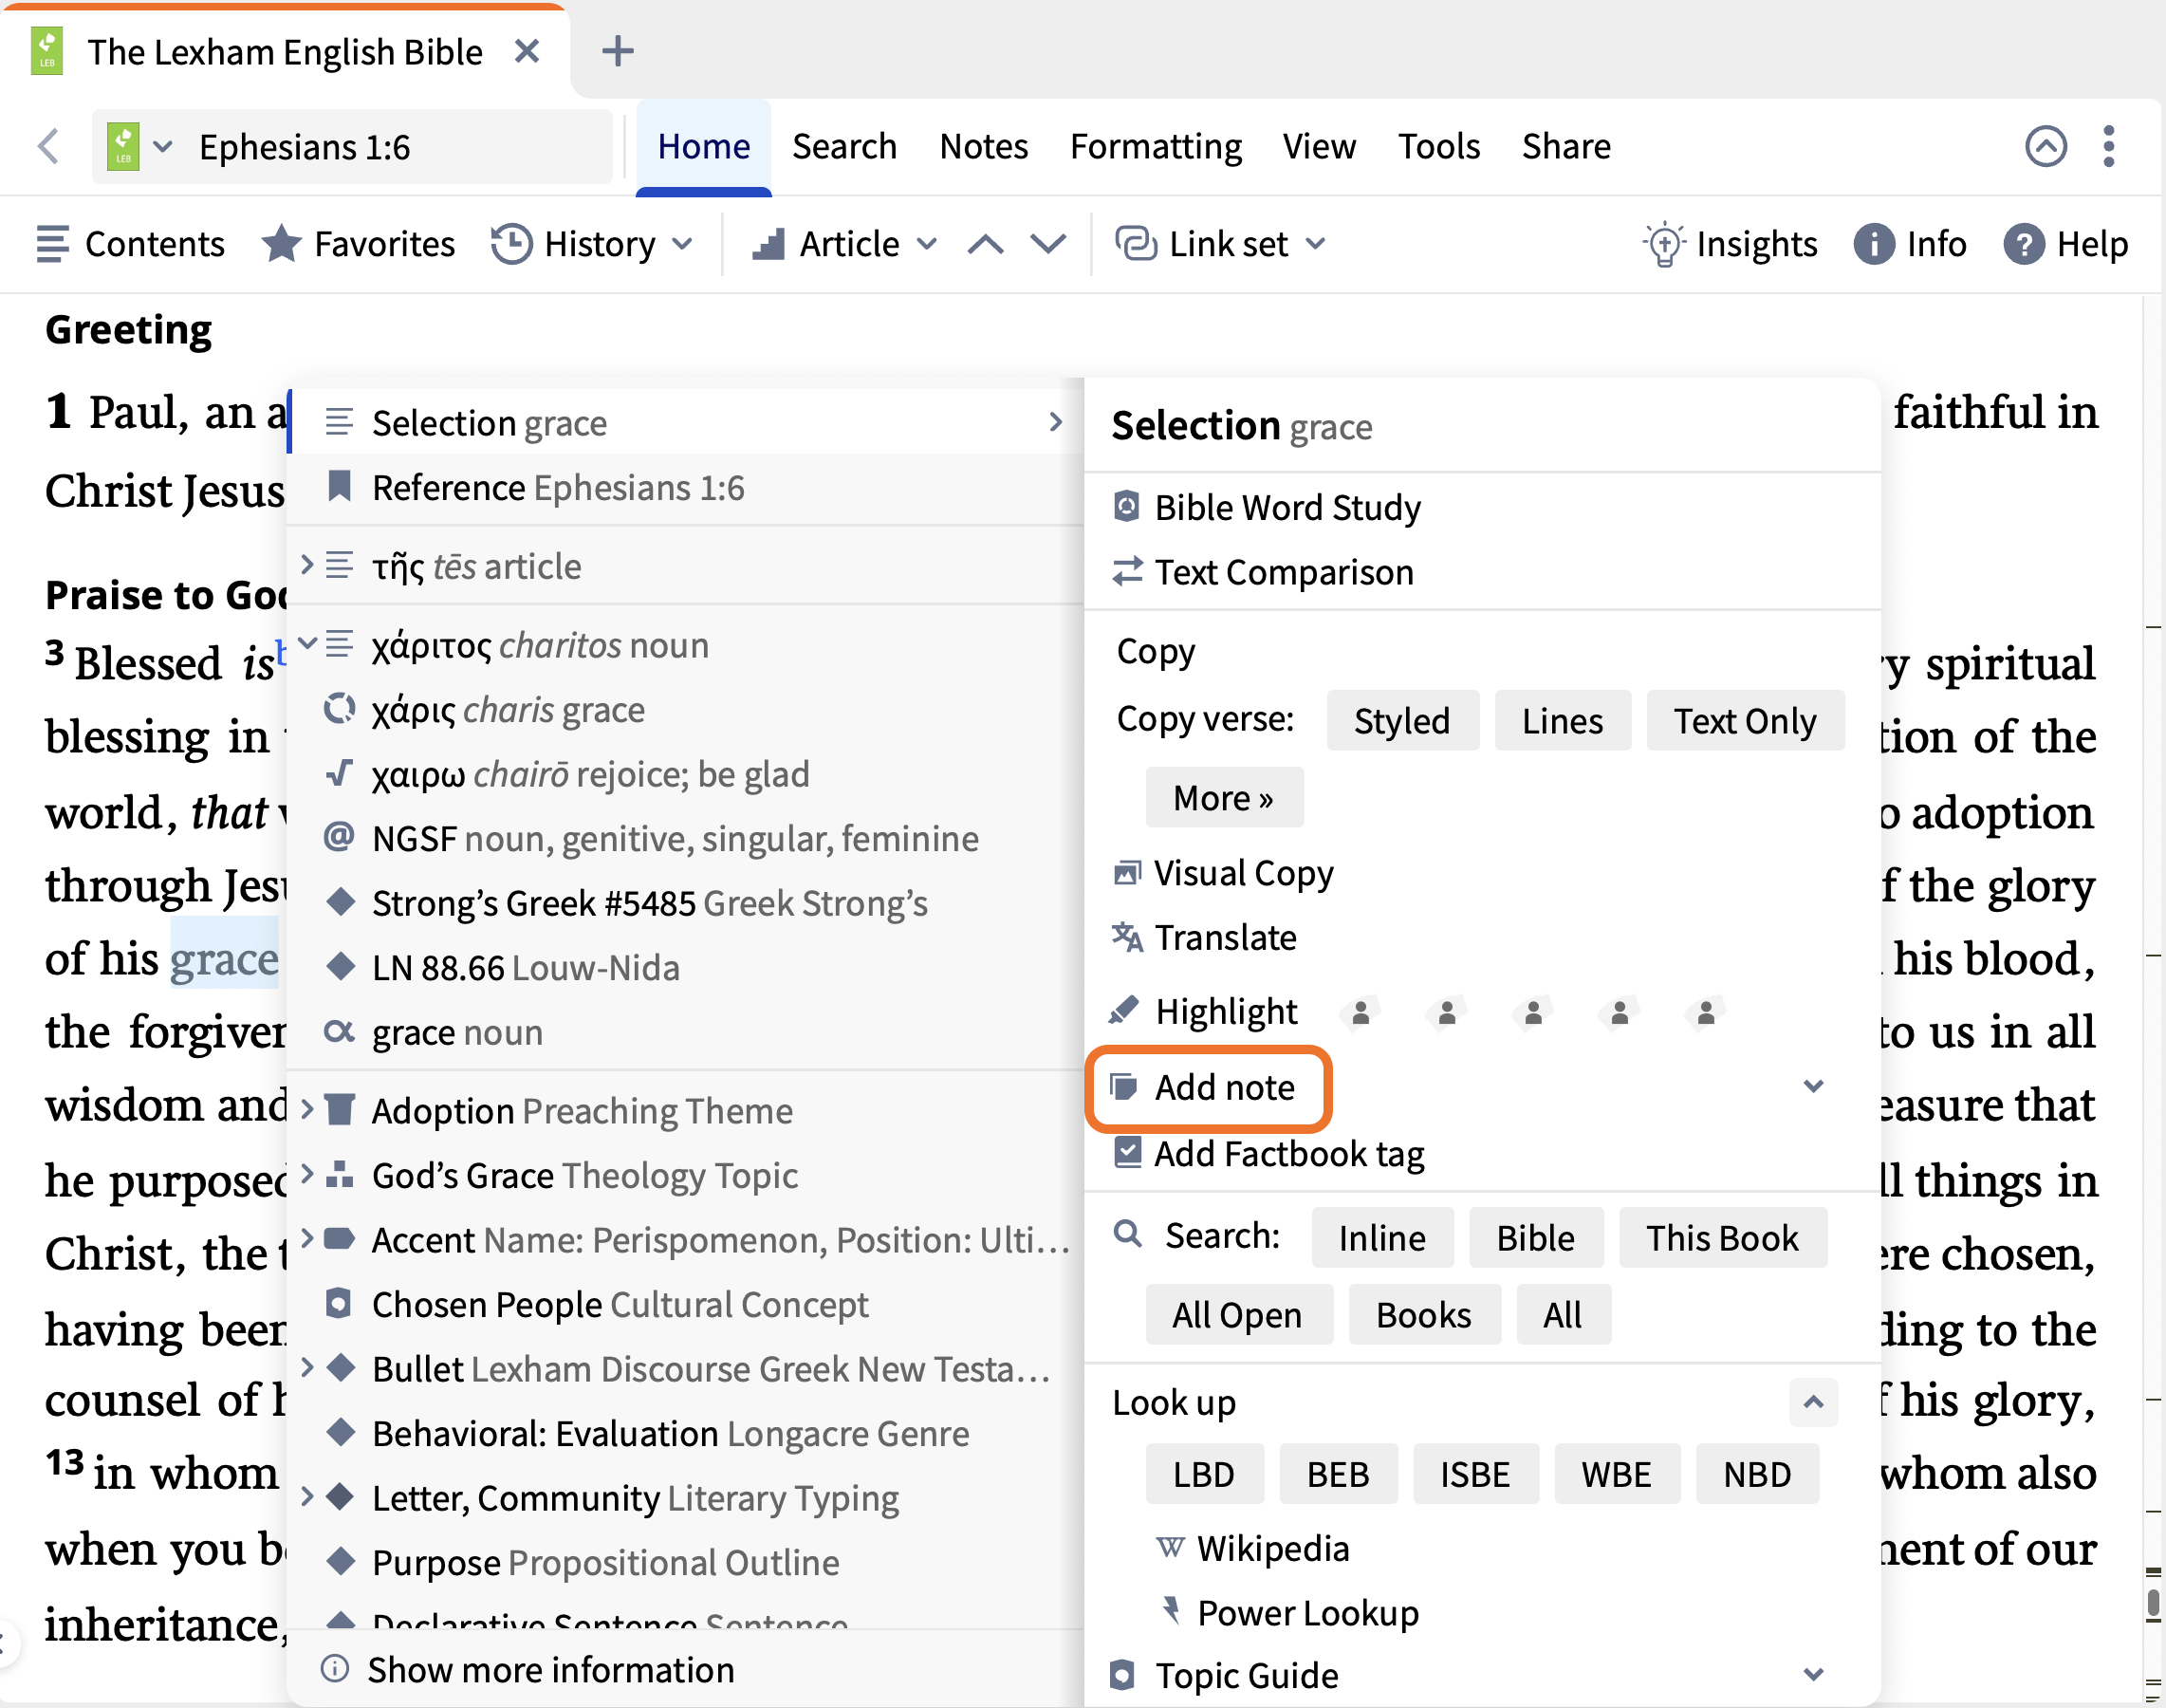Viewport: 2166px width, 1708px height.
Task: Click Show more information
Action: tap(527, 1670)
